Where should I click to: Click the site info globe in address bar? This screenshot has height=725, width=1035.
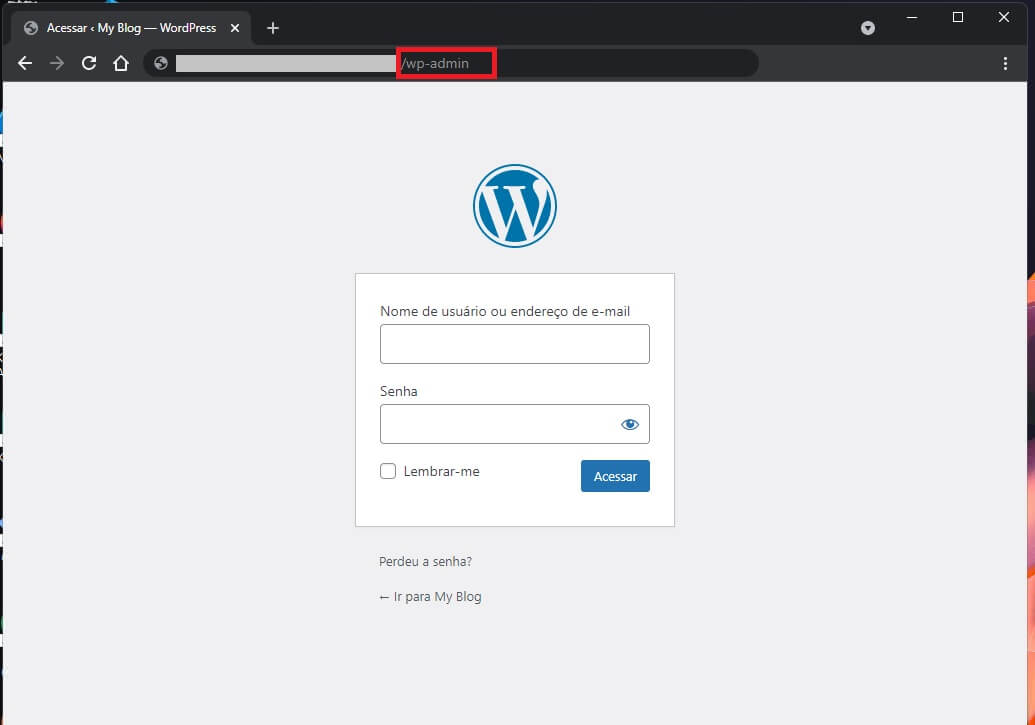160,63
